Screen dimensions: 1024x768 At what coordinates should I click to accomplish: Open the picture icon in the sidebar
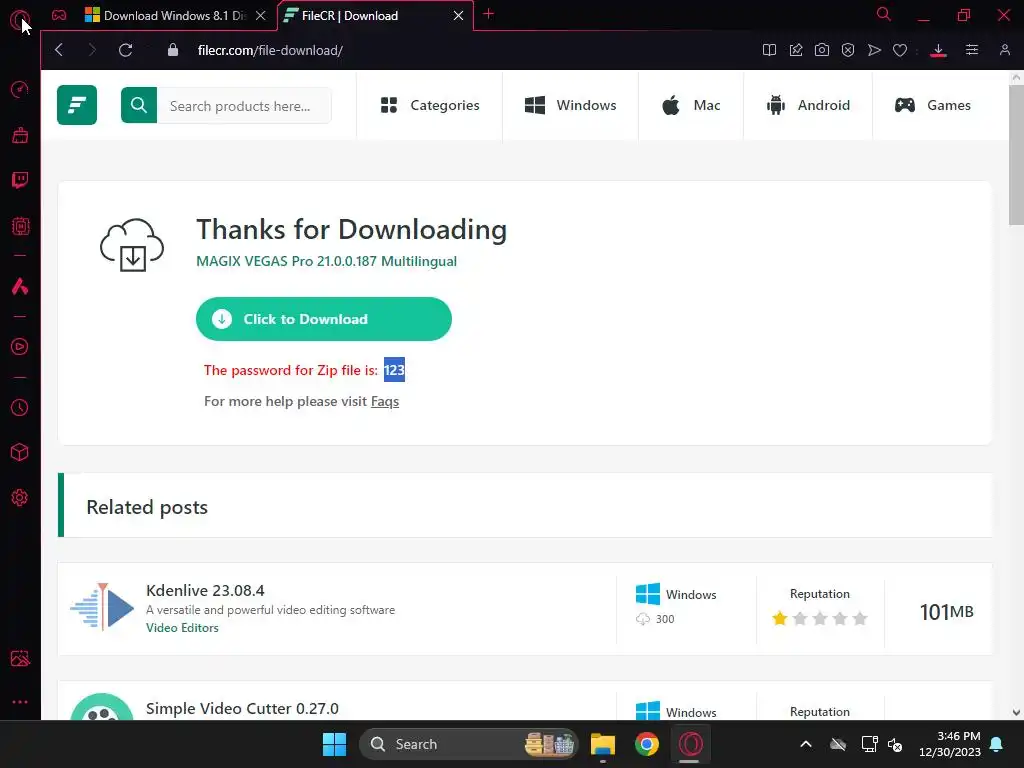pyautogui.click(x=20, y=658)
